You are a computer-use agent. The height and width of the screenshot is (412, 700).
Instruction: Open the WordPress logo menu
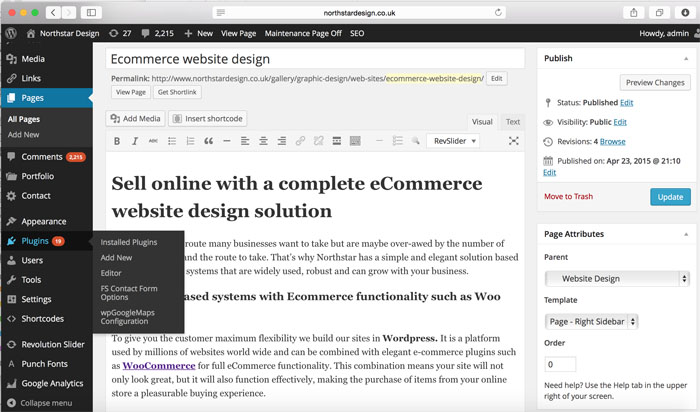tap(11, 33)
